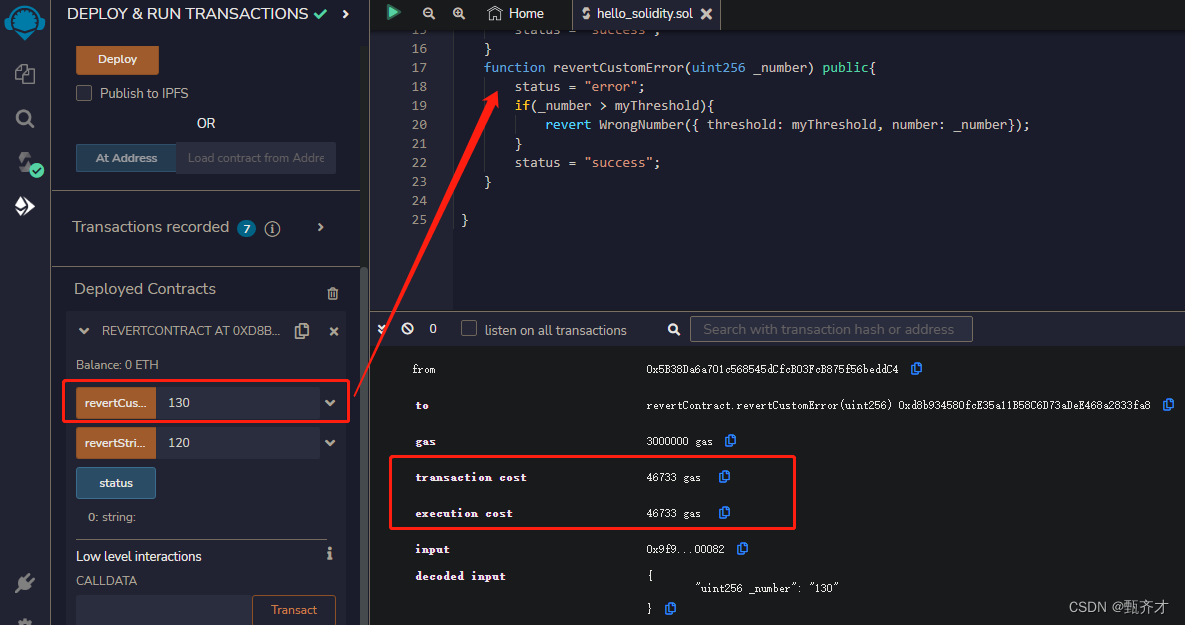Click the terminal search magnifier icon

[x=674, y=330]
